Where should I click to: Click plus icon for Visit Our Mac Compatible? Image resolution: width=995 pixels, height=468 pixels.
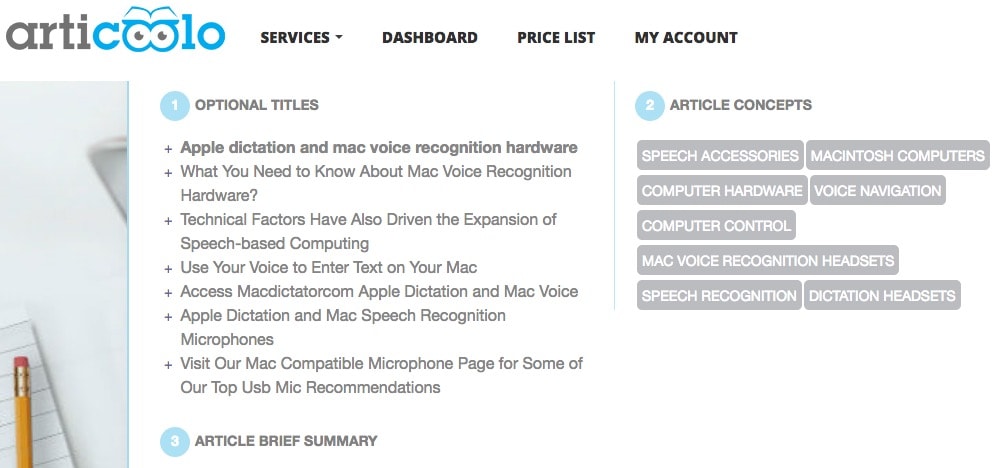pos(168,365)
